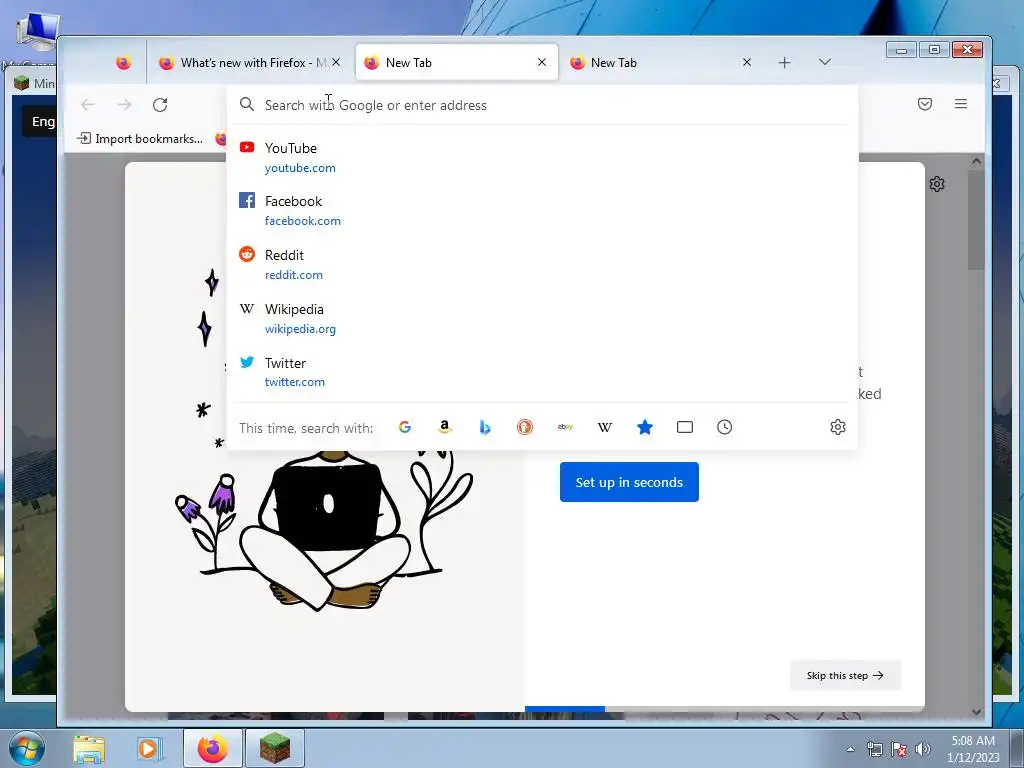Click Firefox taskbar button
This screenshot has height=768, width=1024.
coord(213,748)
